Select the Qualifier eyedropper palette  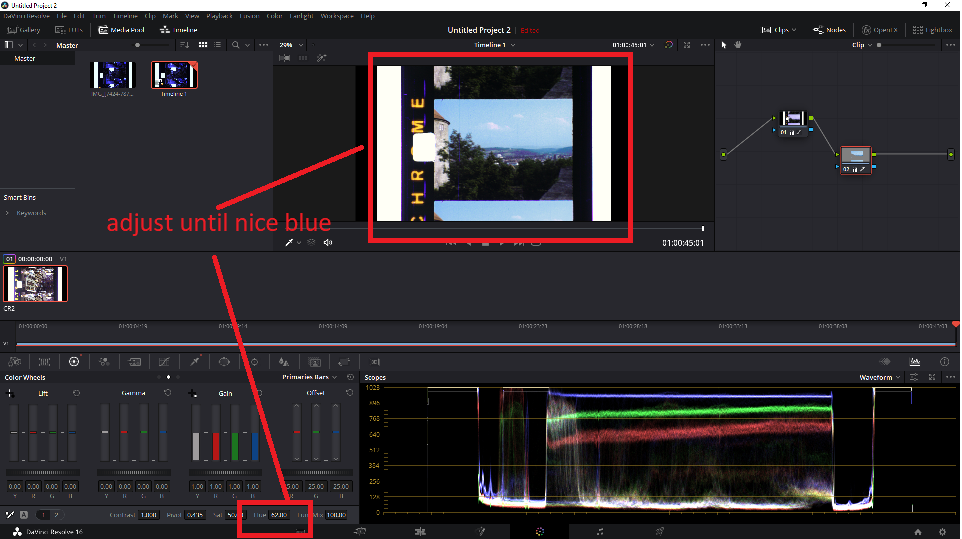[x=194, y=362]
